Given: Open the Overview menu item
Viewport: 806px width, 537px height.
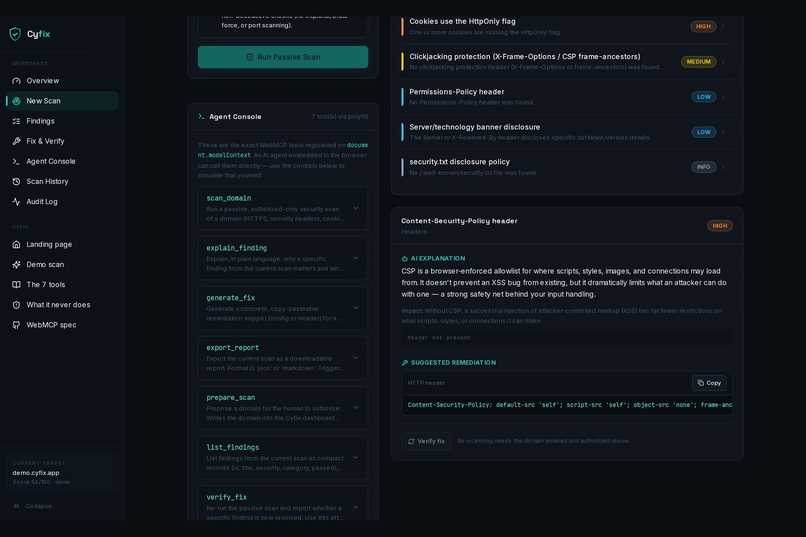Looking at the screenshot, I should (x=62, y=81).
